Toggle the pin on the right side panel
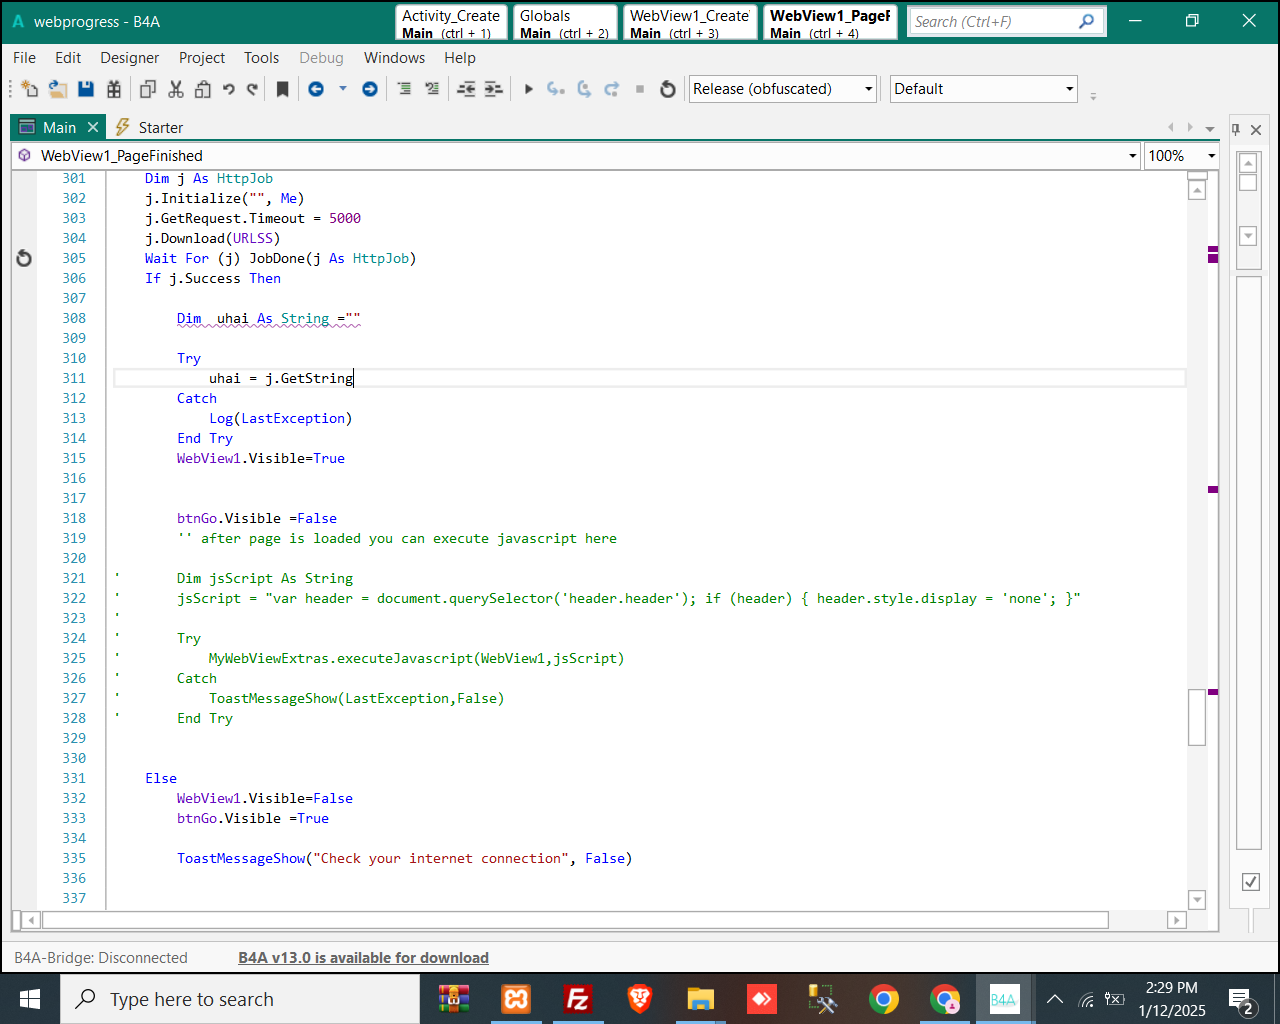This screenshot has height=1024, width=1280. click(x=1236, y=129)
